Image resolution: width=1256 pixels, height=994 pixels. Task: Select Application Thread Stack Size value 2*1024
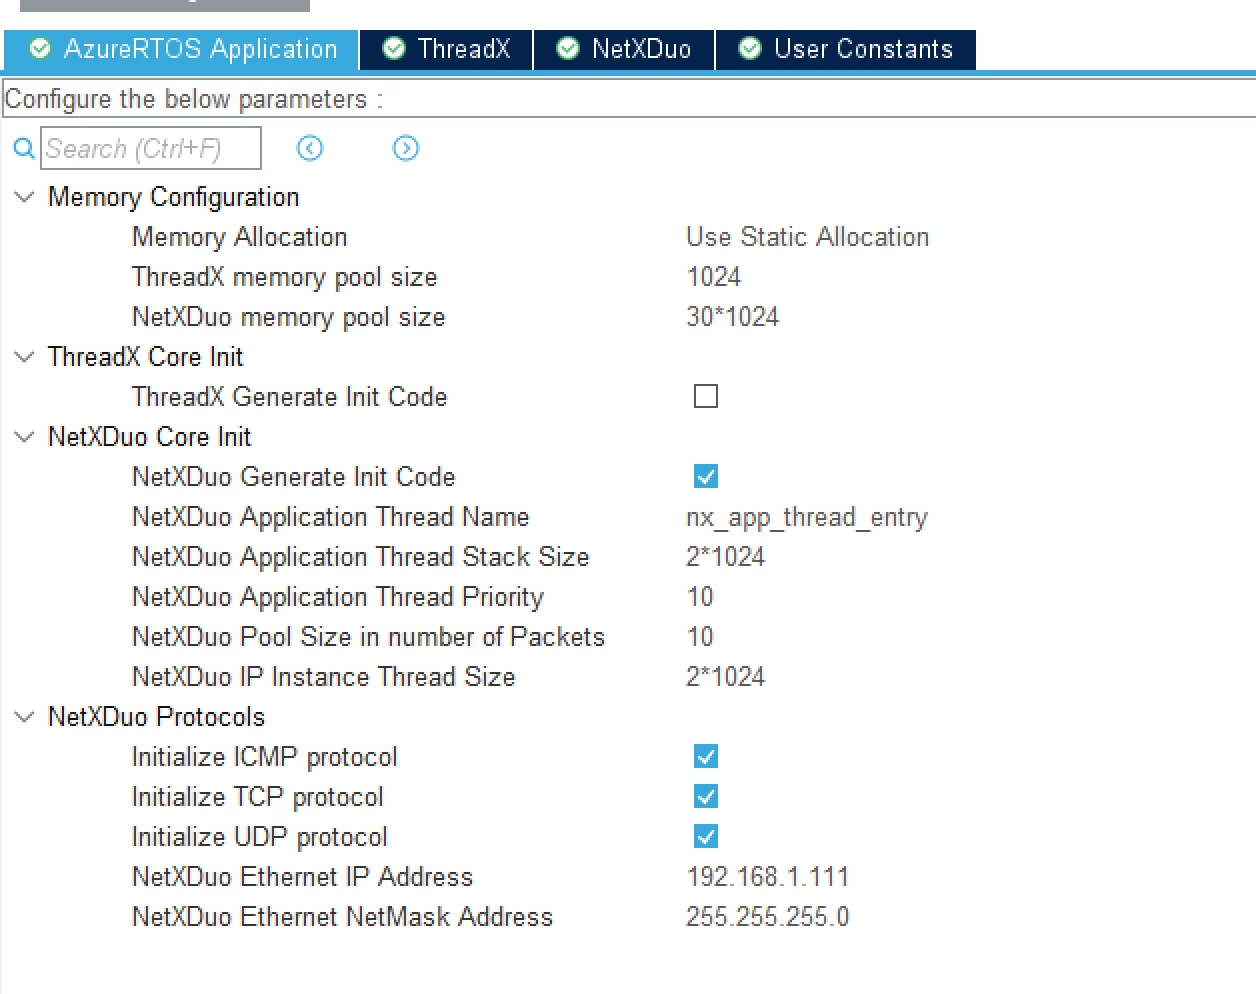pyautogui.click(x=725, y=557)
